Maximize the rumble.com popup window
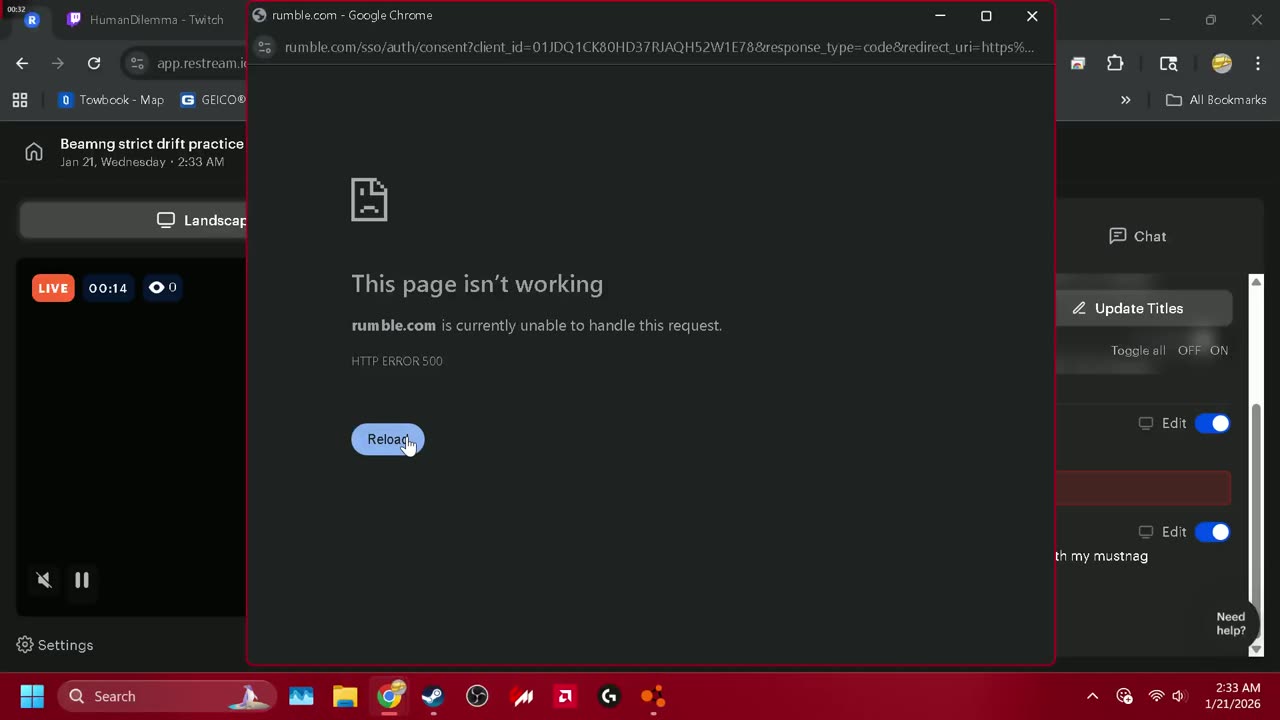 tap(986, 16)
